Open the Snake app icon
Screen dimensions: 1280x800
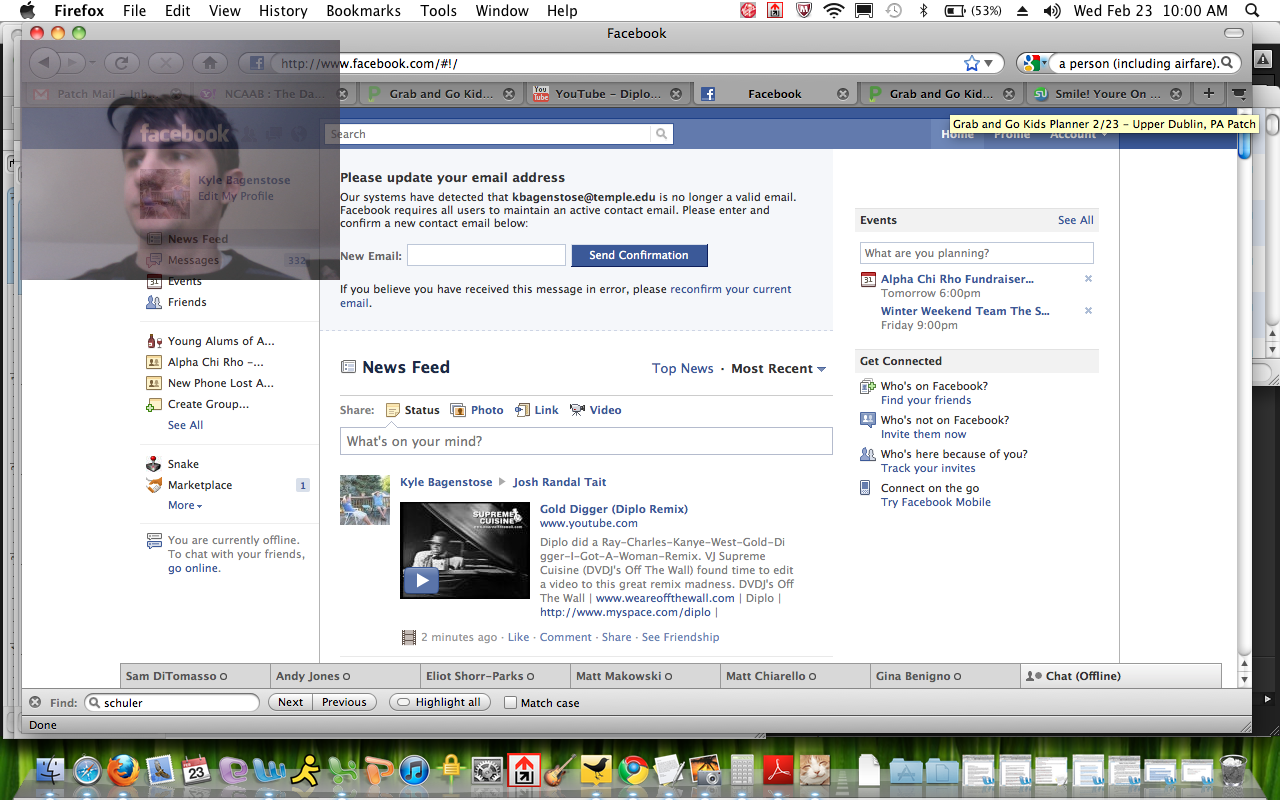pos(154,464)
